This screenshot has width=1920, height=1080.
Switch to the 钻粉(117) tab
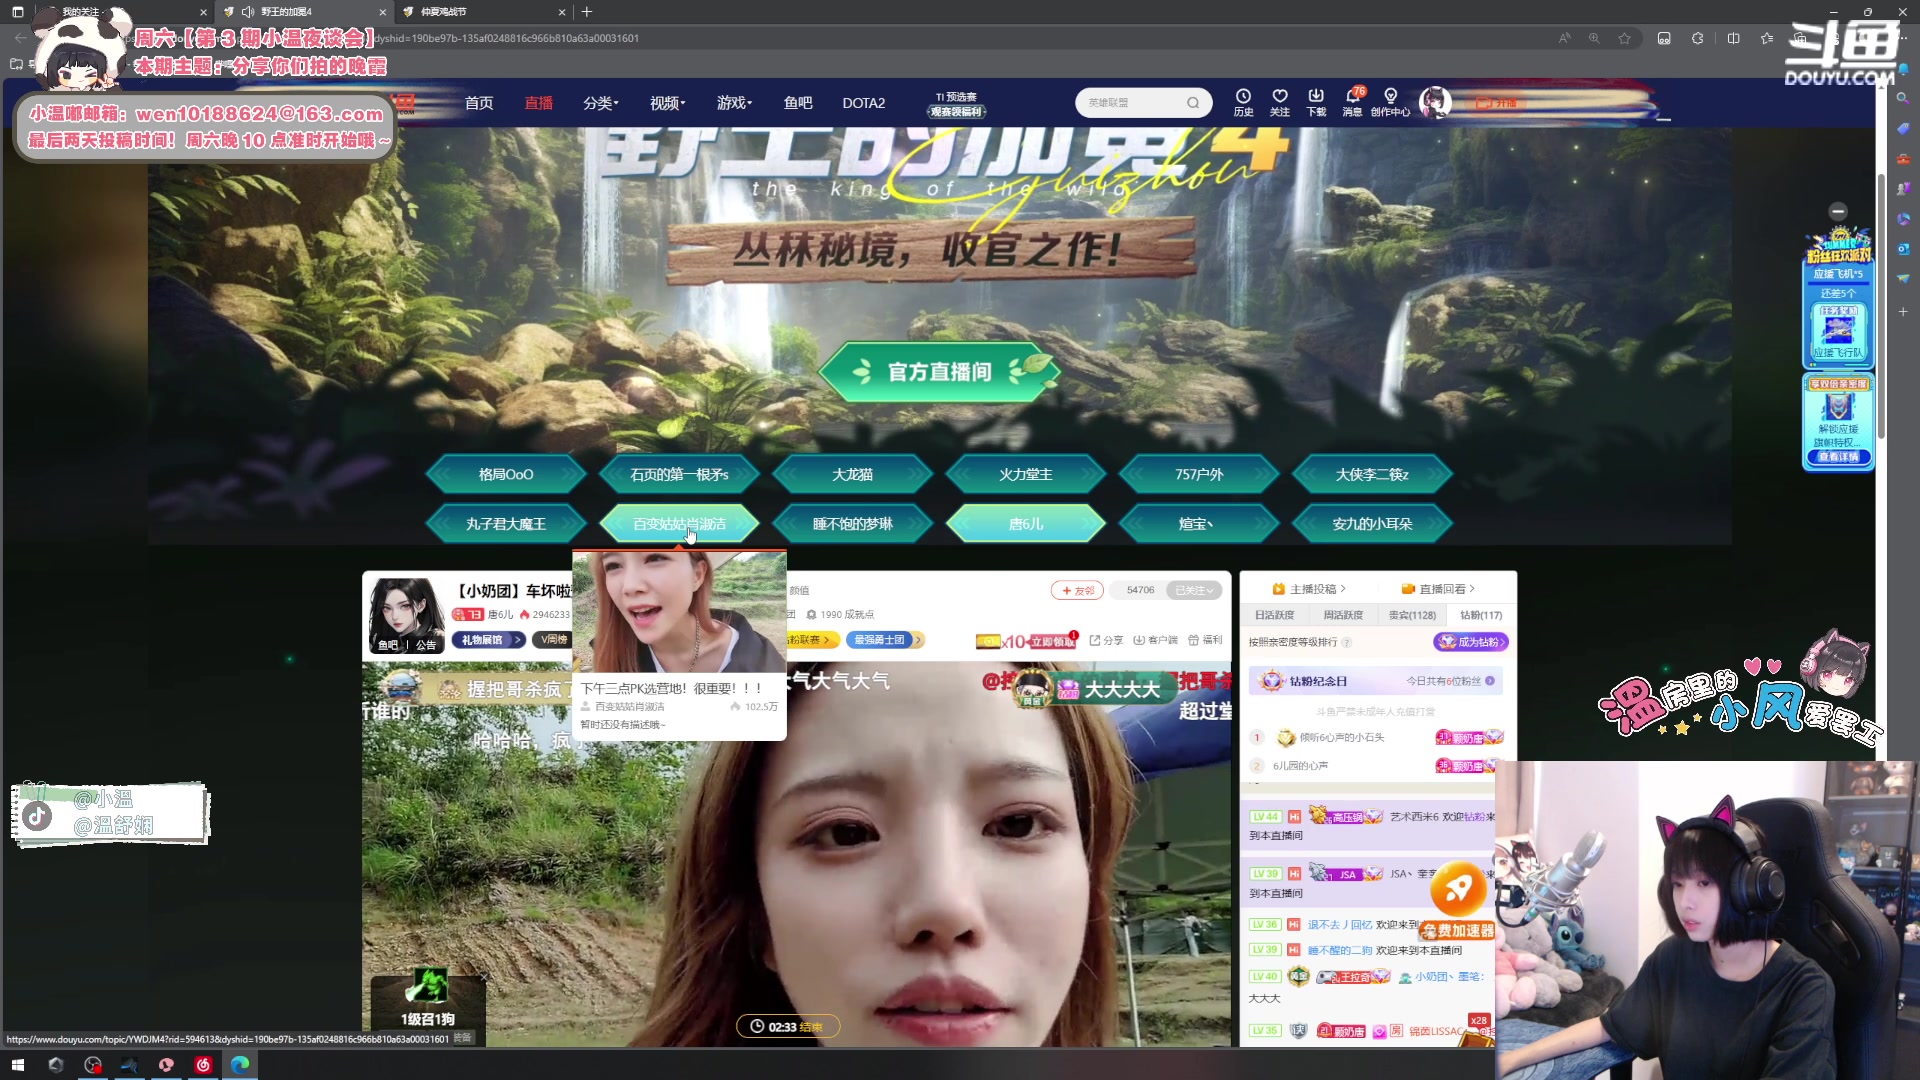click(x=1481, y=615)
